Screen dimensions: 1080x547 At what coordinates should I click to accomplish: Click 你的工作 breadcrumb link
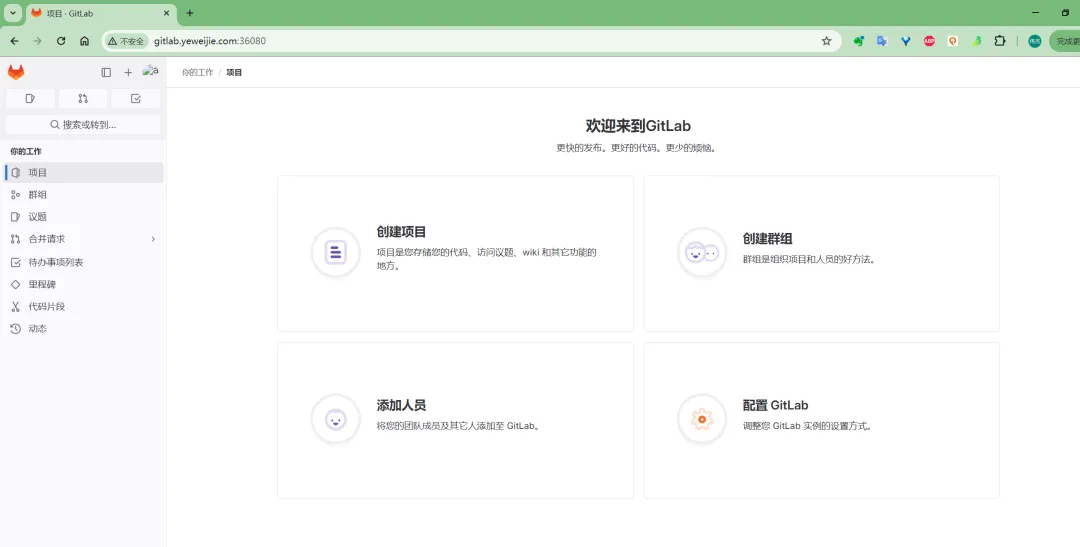tap(197, 73)
